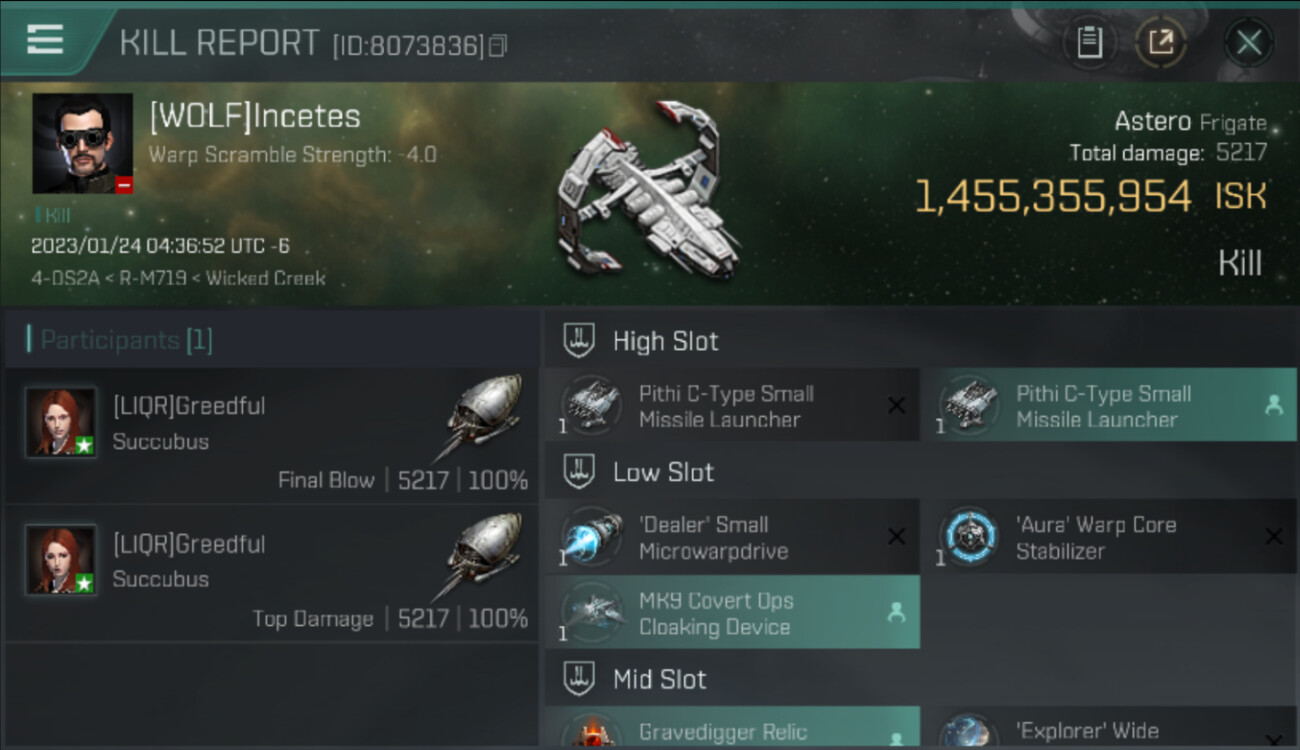Close the kill report window
The width and height of the screenshot is (1300, 750).
pyautogui.click(x=1248, y=43)
